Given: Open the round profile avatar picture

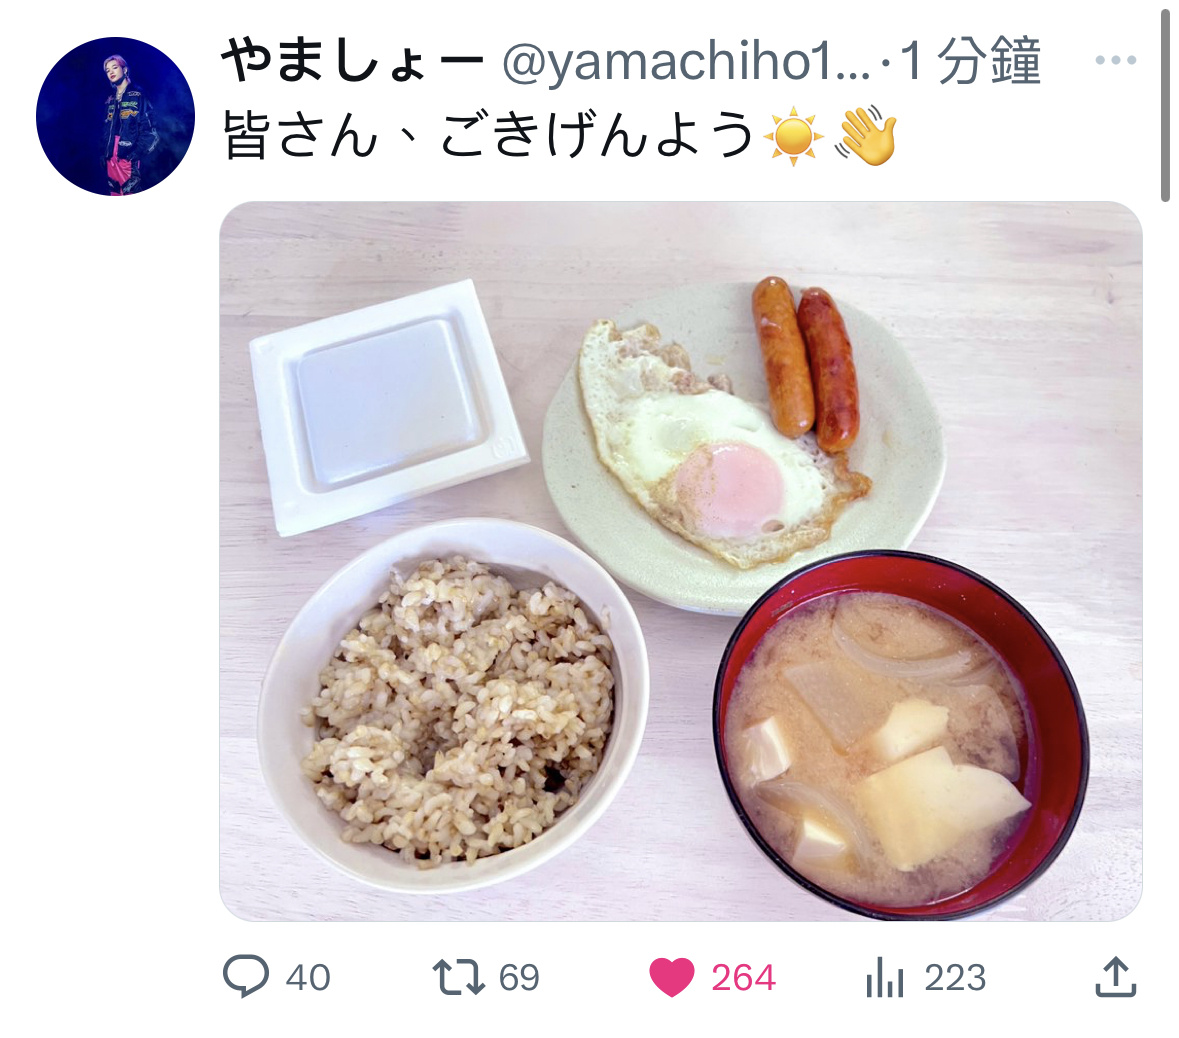Looking at the screenshot, I should point(115,116).
